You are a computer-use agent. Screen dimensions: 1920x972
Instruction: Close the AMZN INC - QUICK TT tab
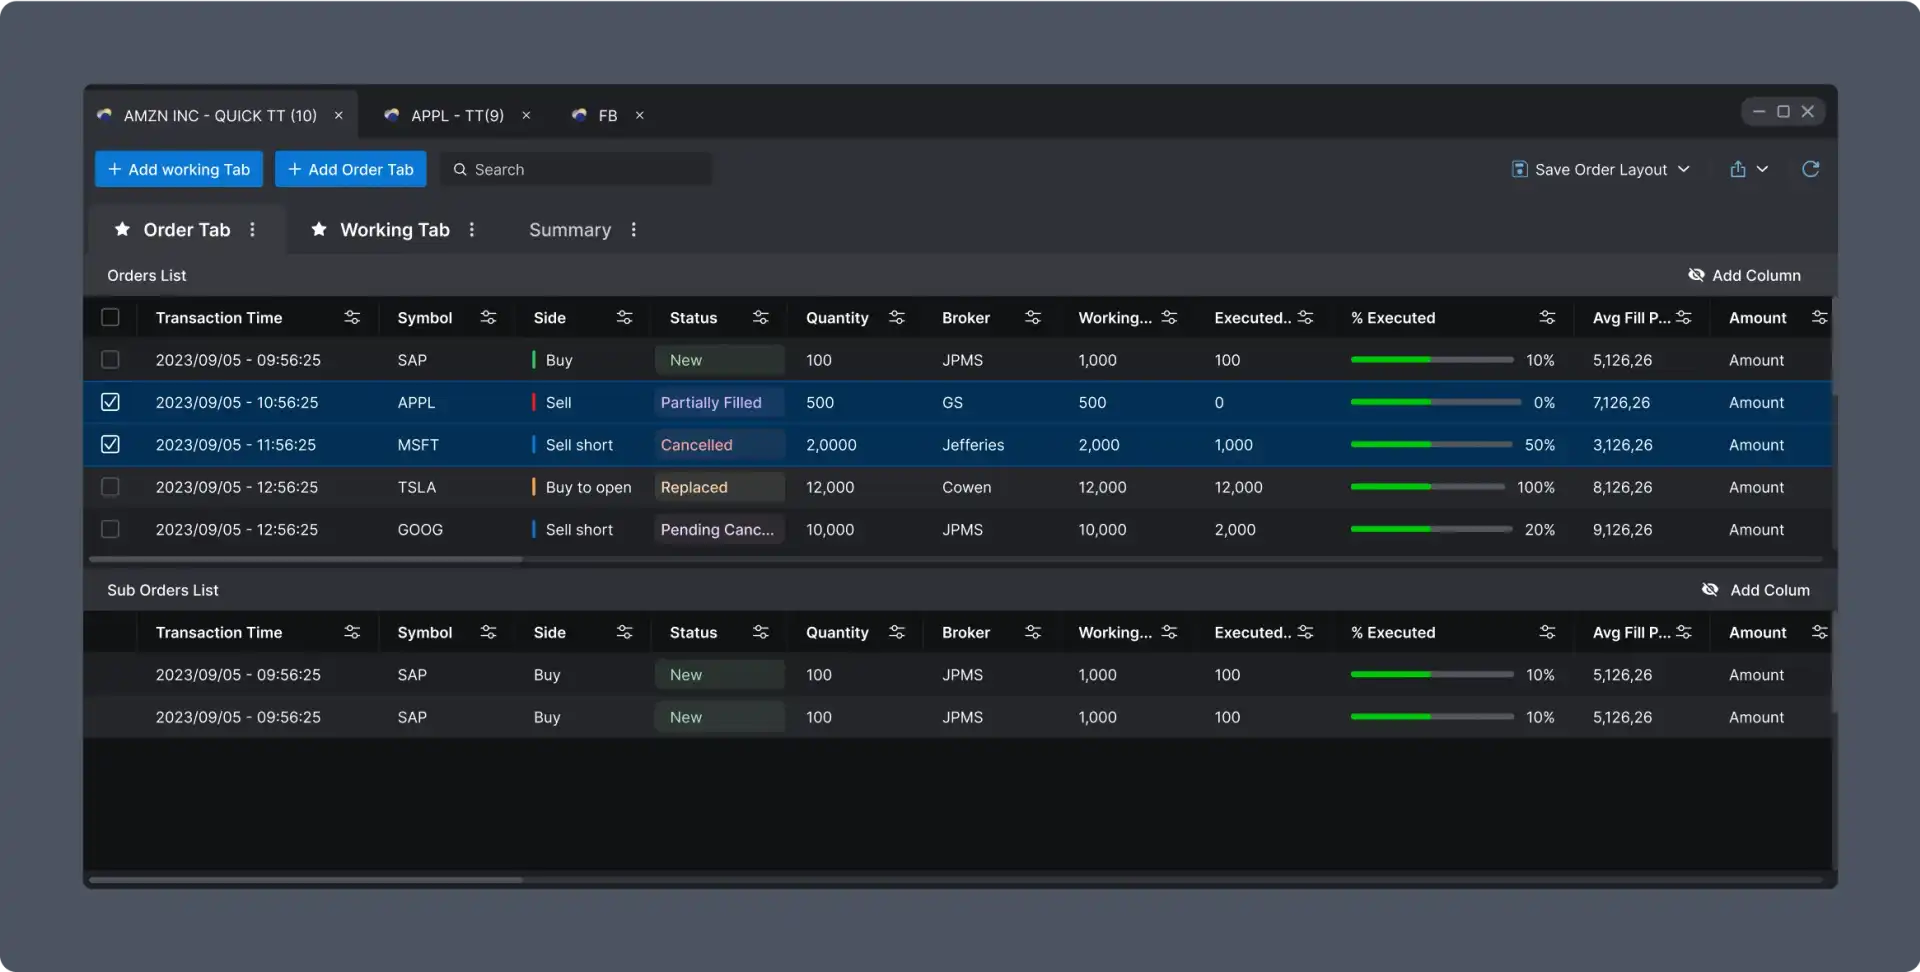click(x=339, y=115)
